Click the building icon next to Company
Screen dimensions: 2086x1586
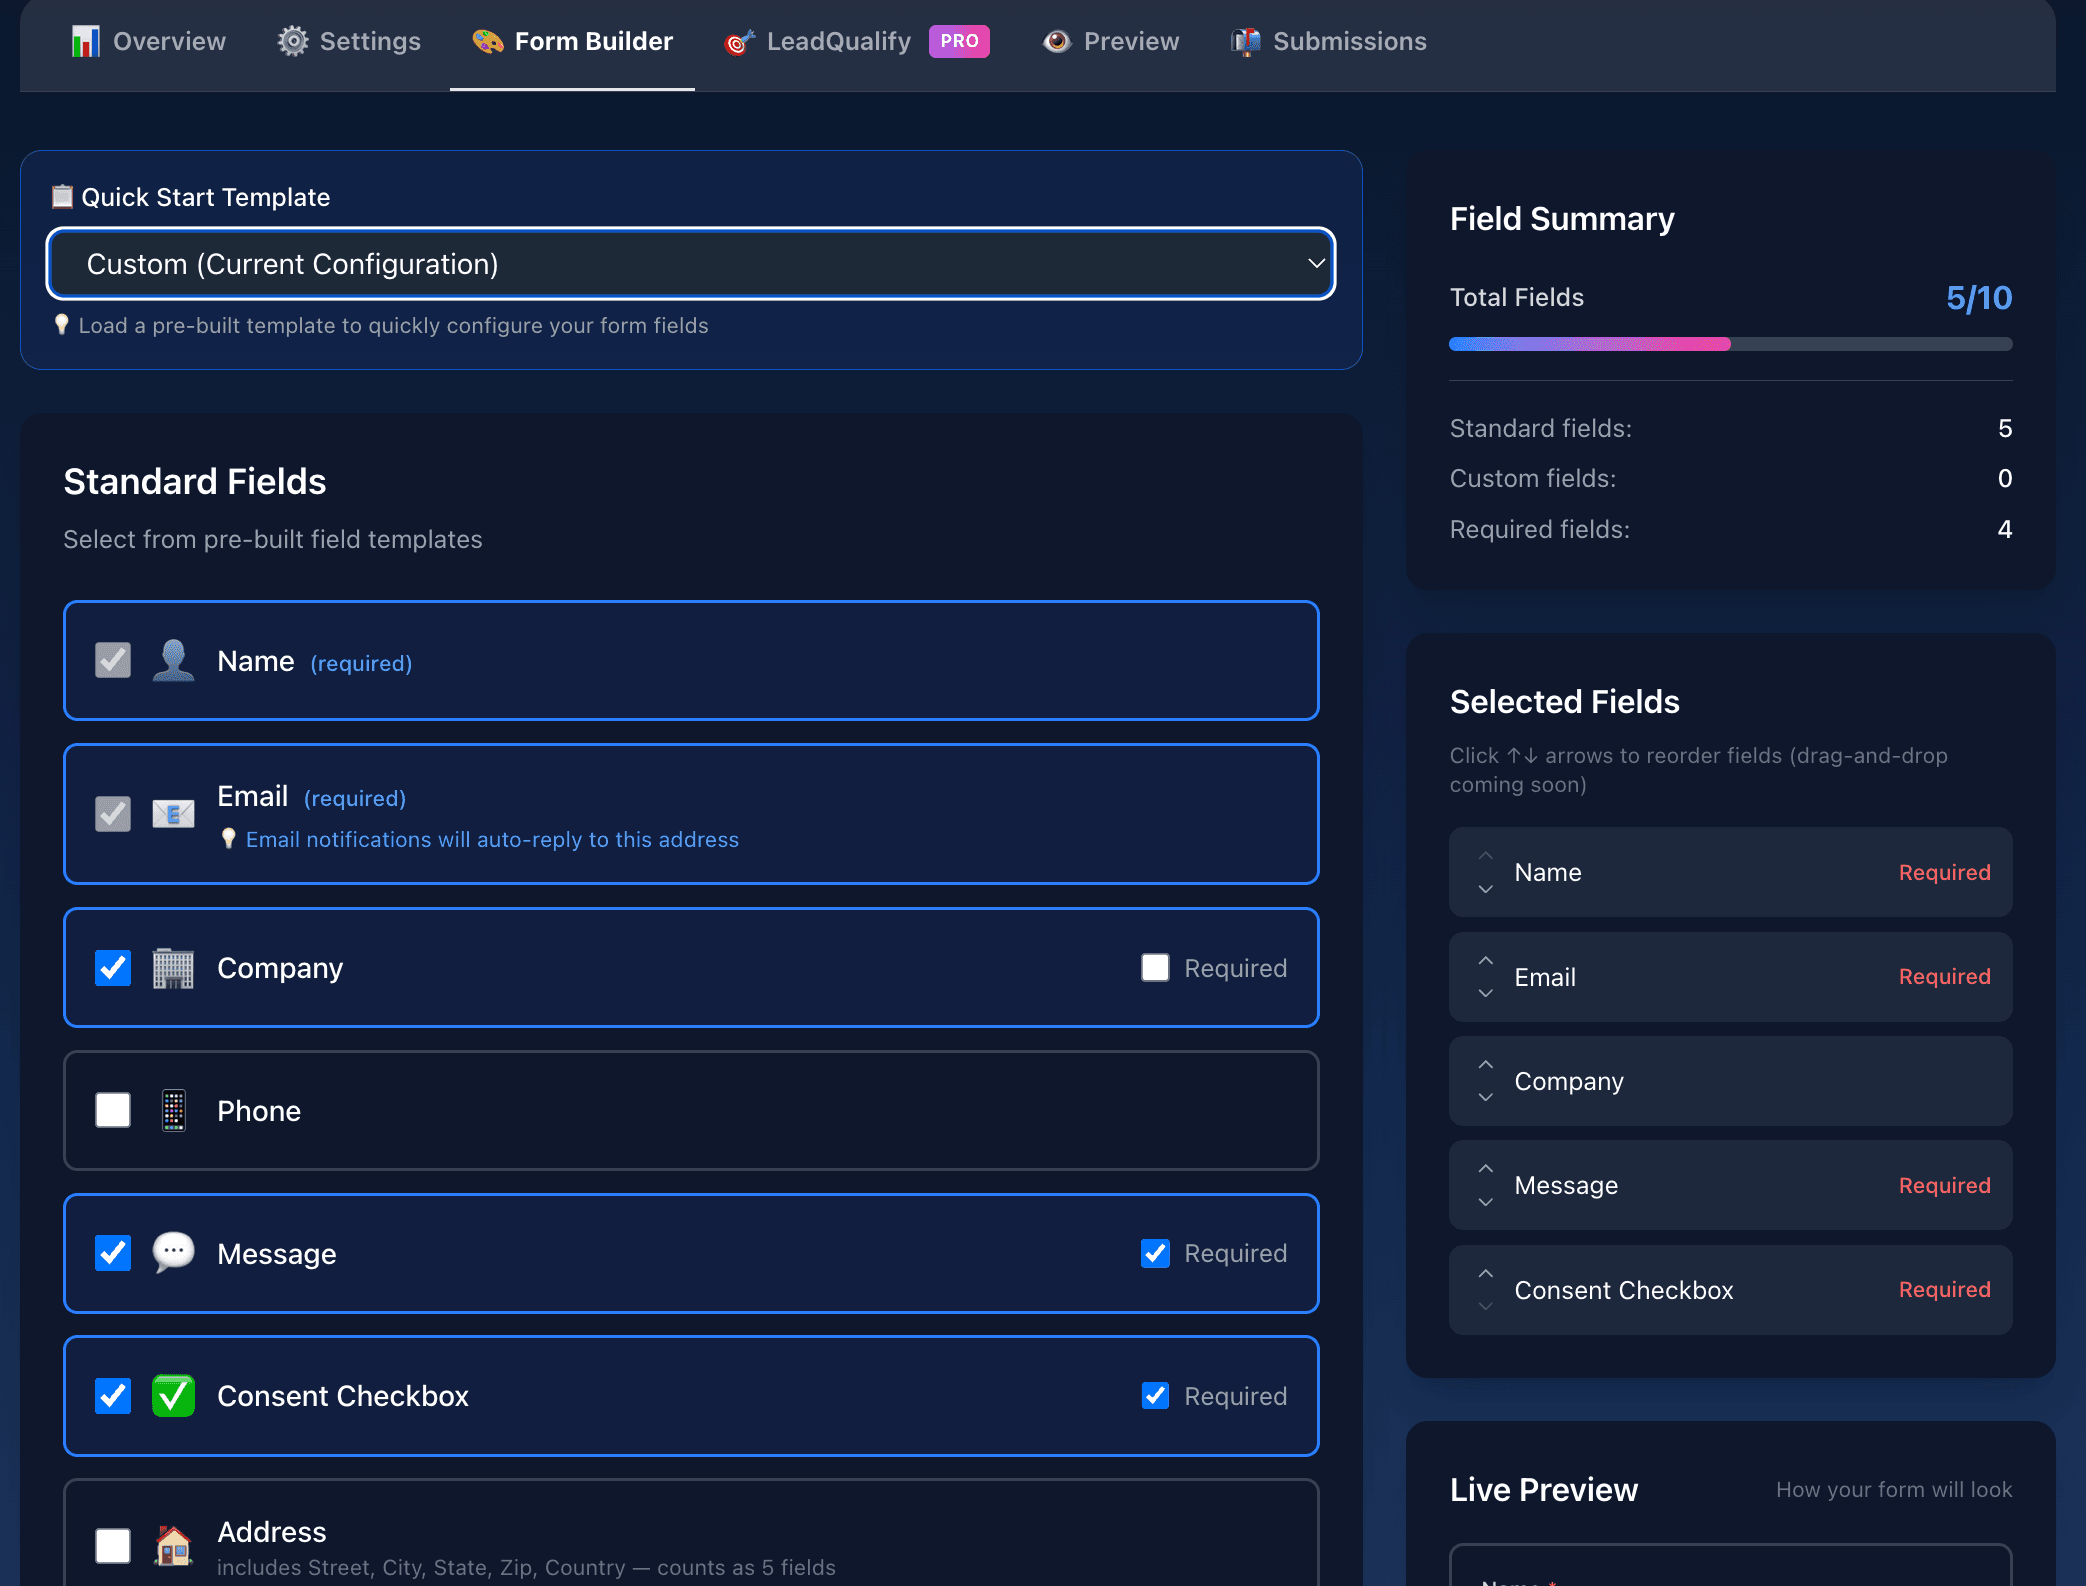[173, 967]
